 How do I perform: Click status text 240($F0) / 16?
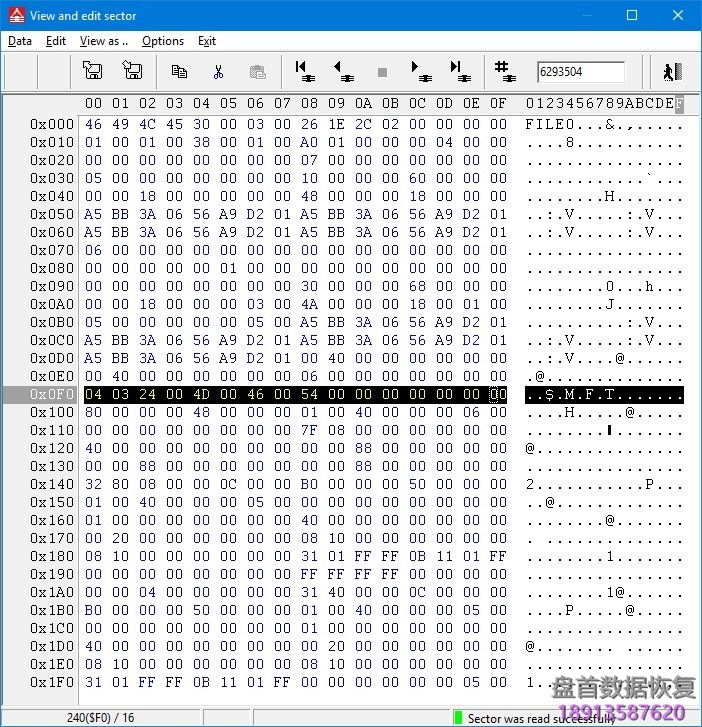point(101,718)
